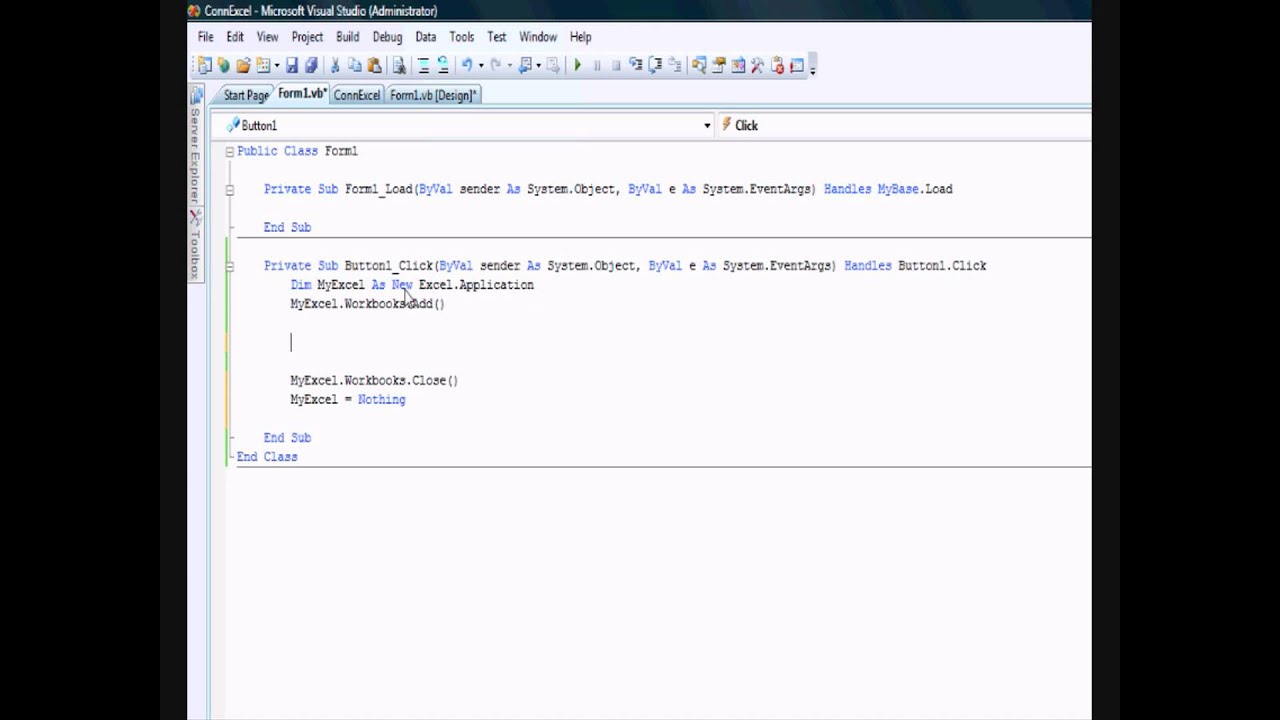Collapse the Button1_Click sub outline
The height and width of the screenshot is (720, 1280).
click(x=229, y=266)
